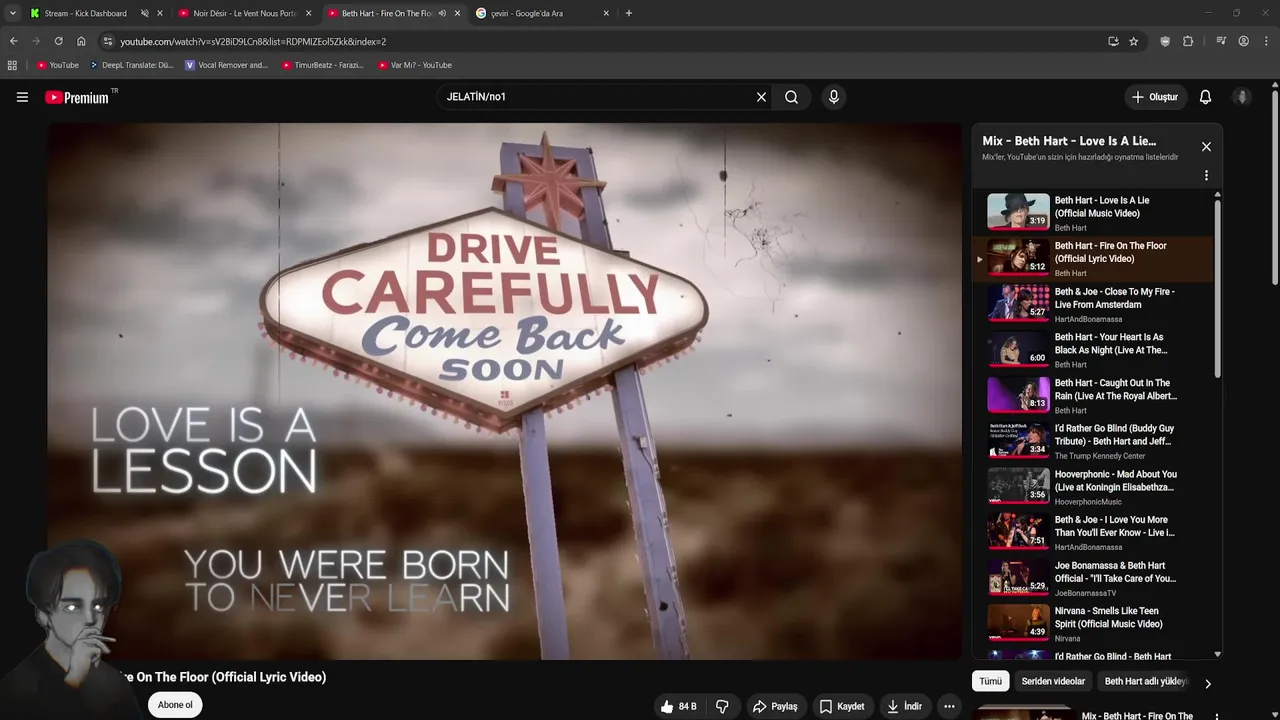Unmute the Kick Dashboard tab audio

(x=144, y=13)
